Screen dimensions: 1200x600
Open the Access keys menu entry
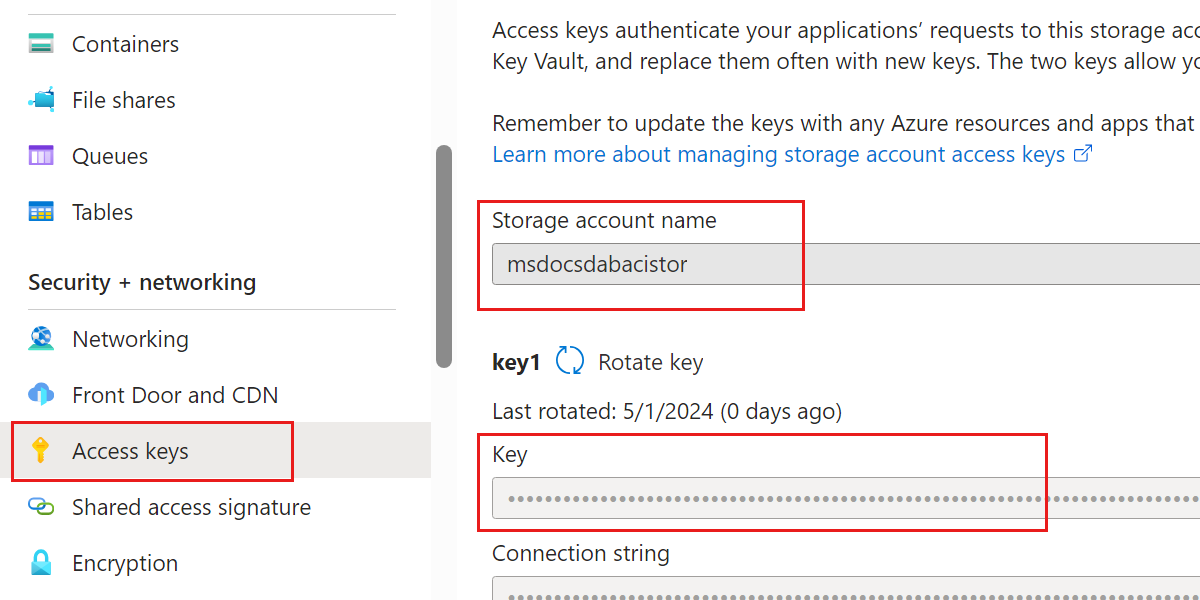[131, 450]
